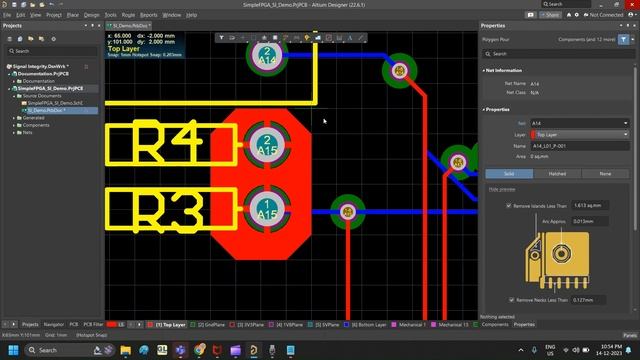Viewport: 640px width, 360px height.
Task: Click the Mechanical 13 layer color swatch
Action: [x=433, y=325]
